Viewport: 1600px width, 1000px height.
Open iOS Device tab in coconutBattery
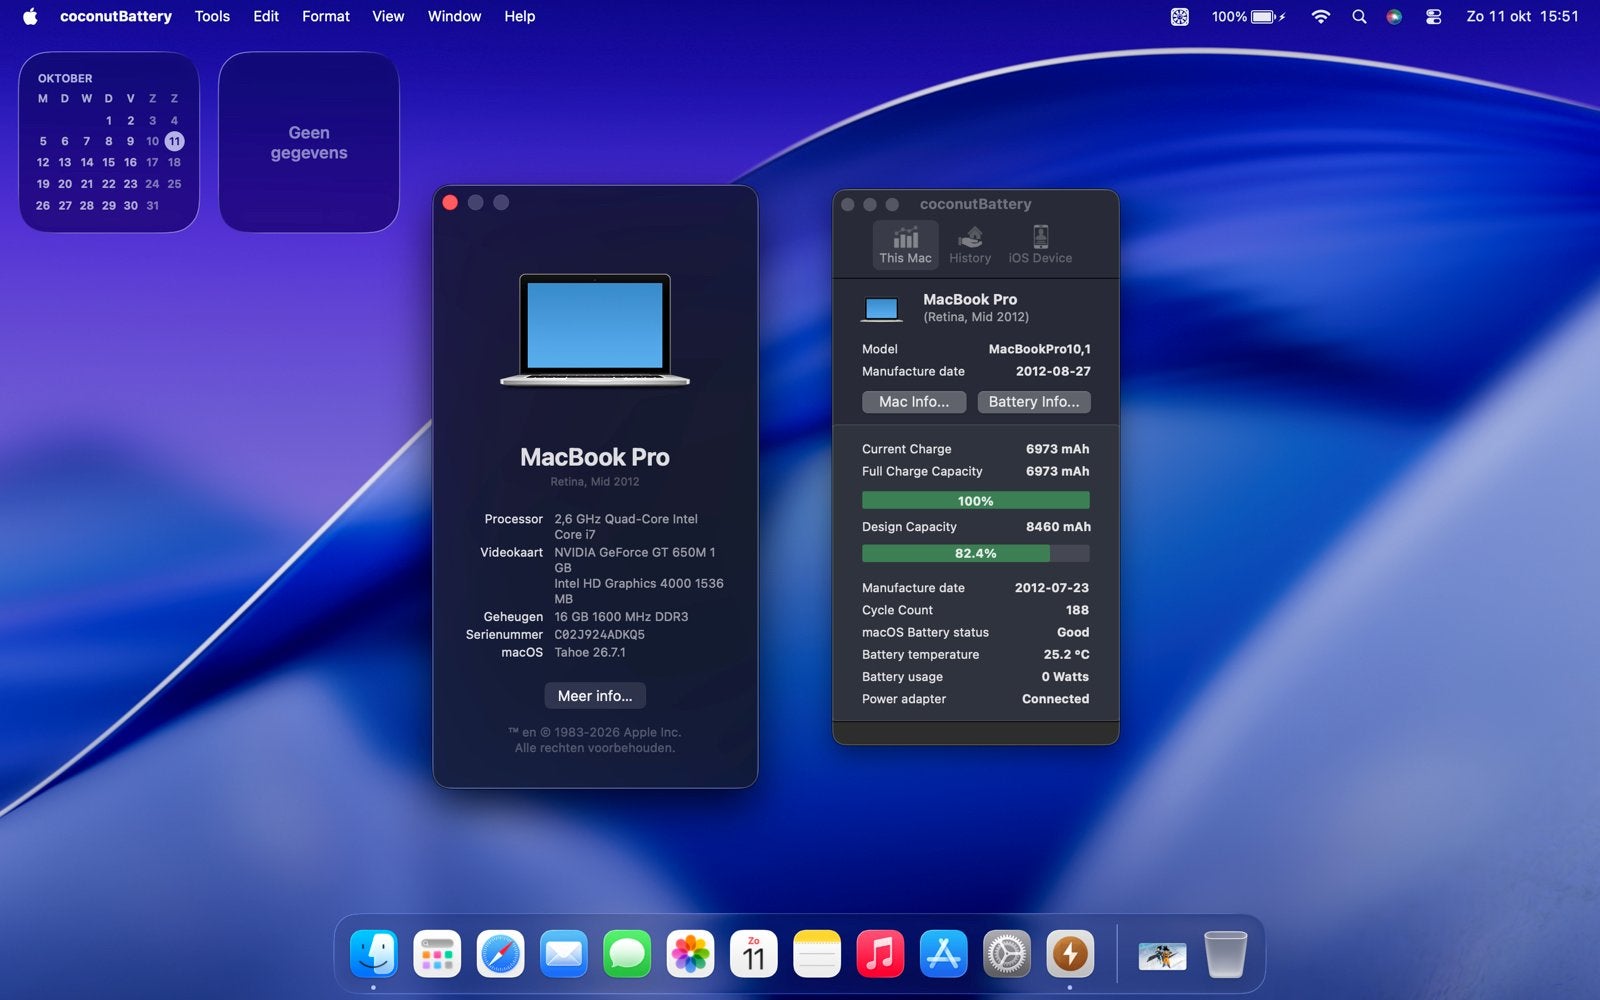point(1040,245)
